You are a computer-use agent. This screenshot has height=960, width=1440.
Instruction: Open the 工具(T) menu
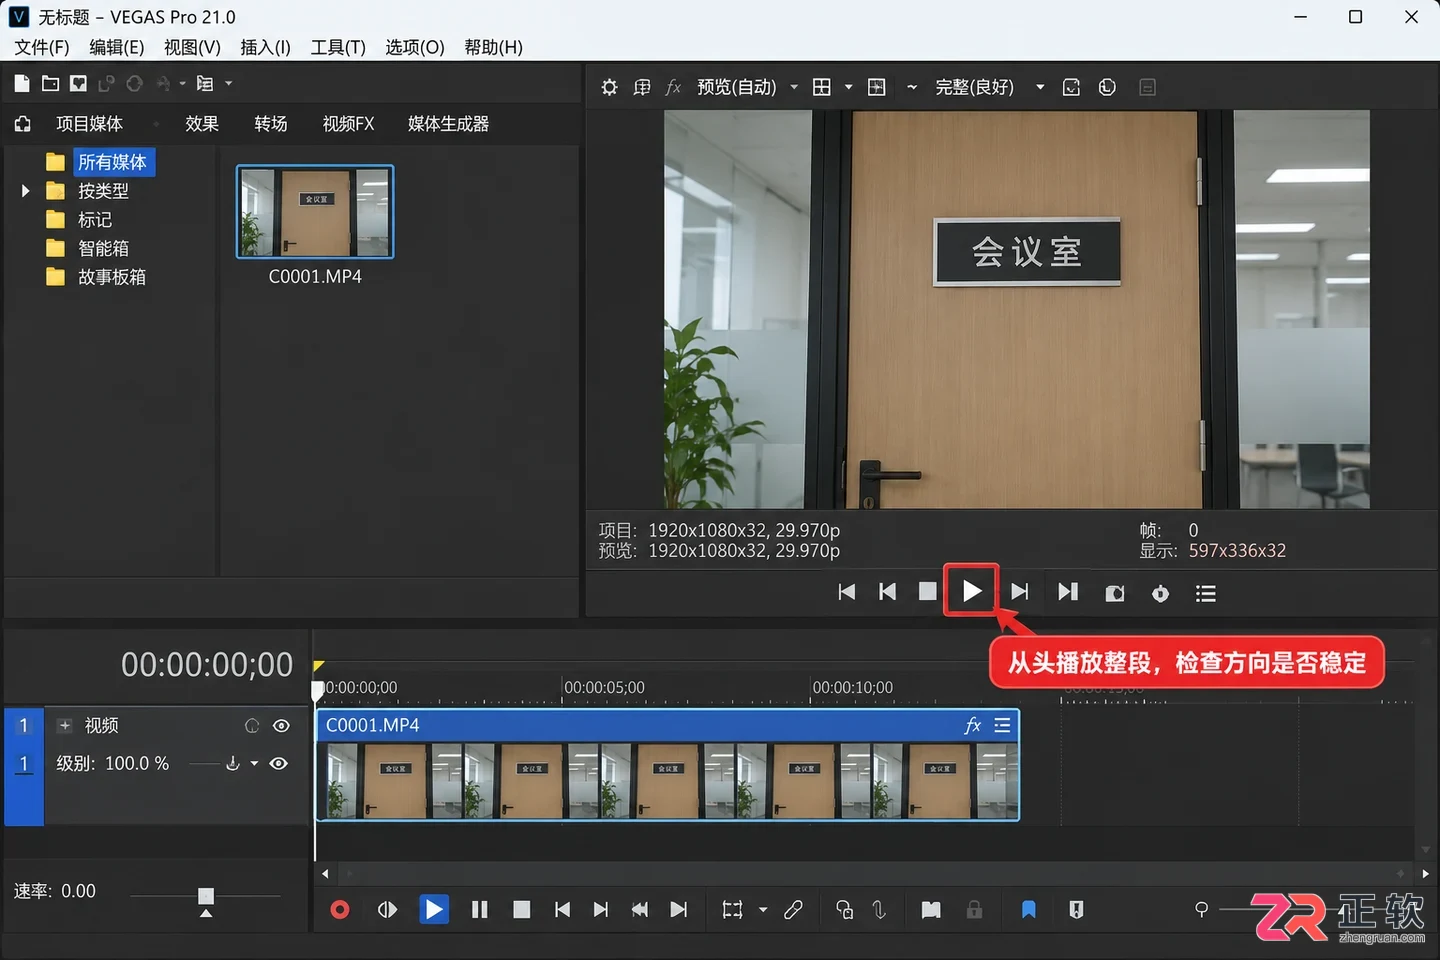(x=338, y=47)
